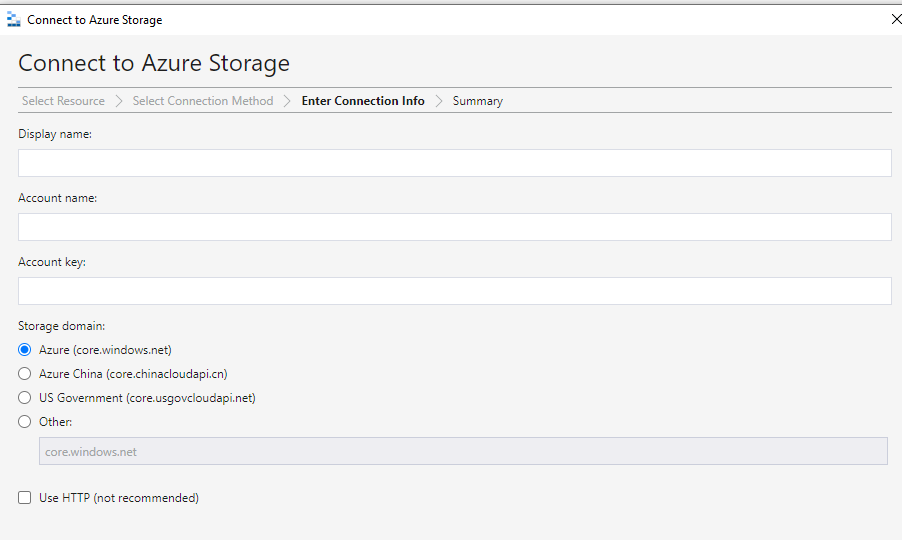Image resolution: width=902 pixels, height=540 pixels.
Task: Click the chevron after Select Connection Method
Action: [287, 101]
